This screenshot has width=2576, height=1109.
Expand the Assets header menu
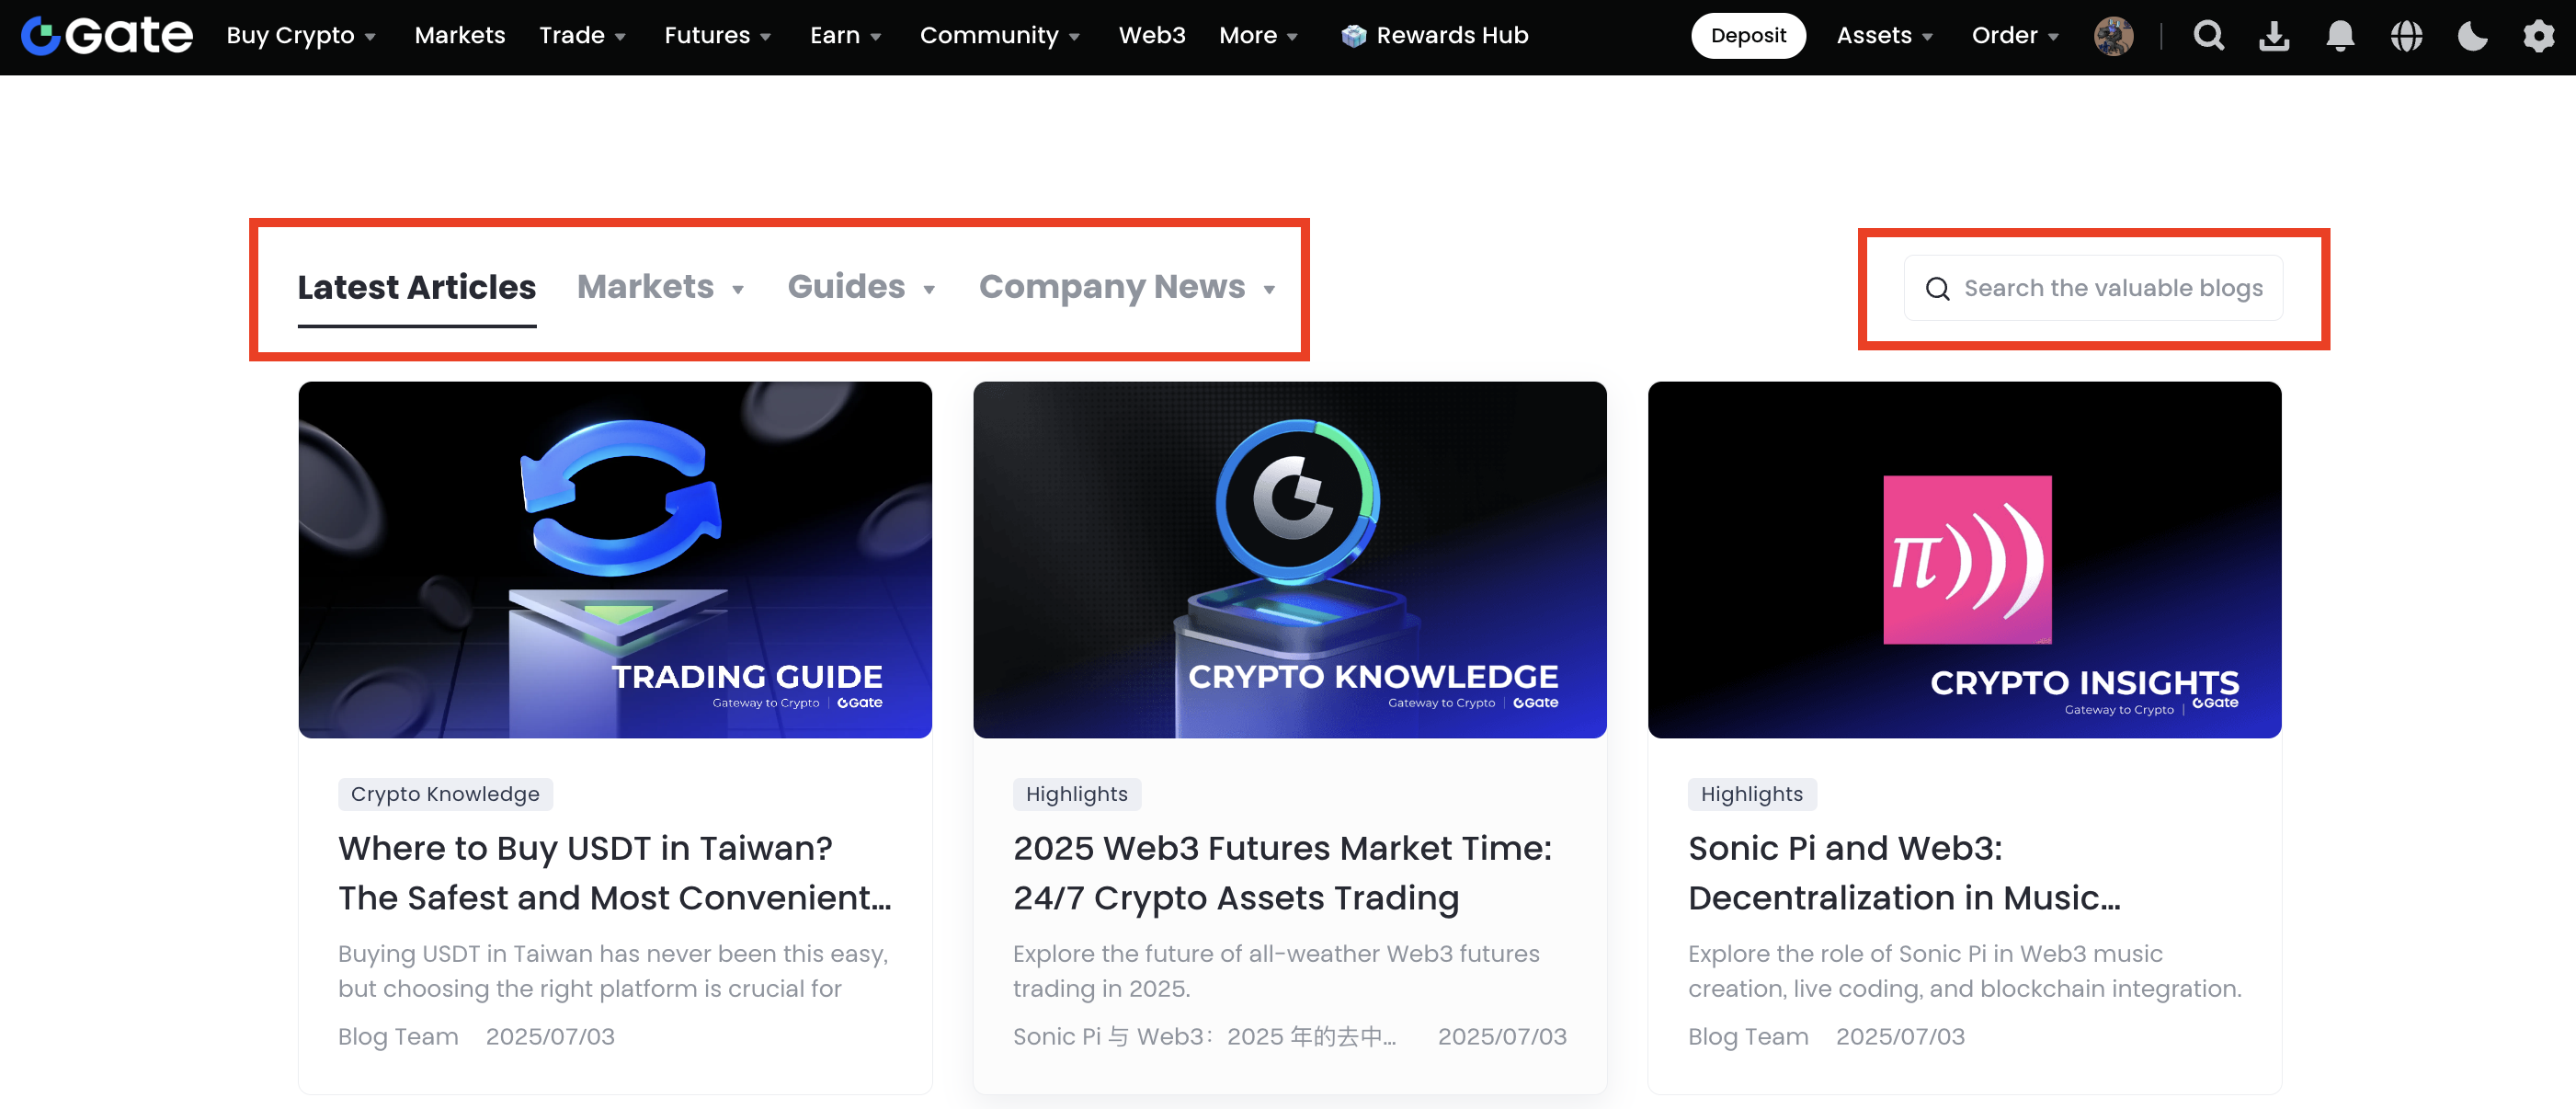pyautogui.click(x=1884, y=36)
